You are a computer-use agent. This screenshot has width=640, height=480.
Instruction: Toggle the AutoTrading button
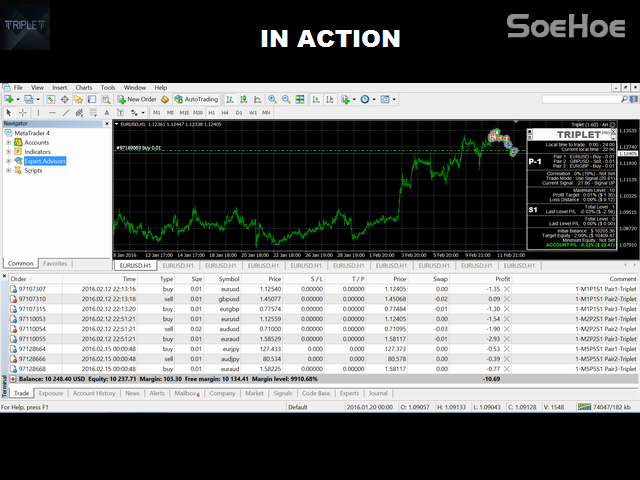tap(195, 100)
